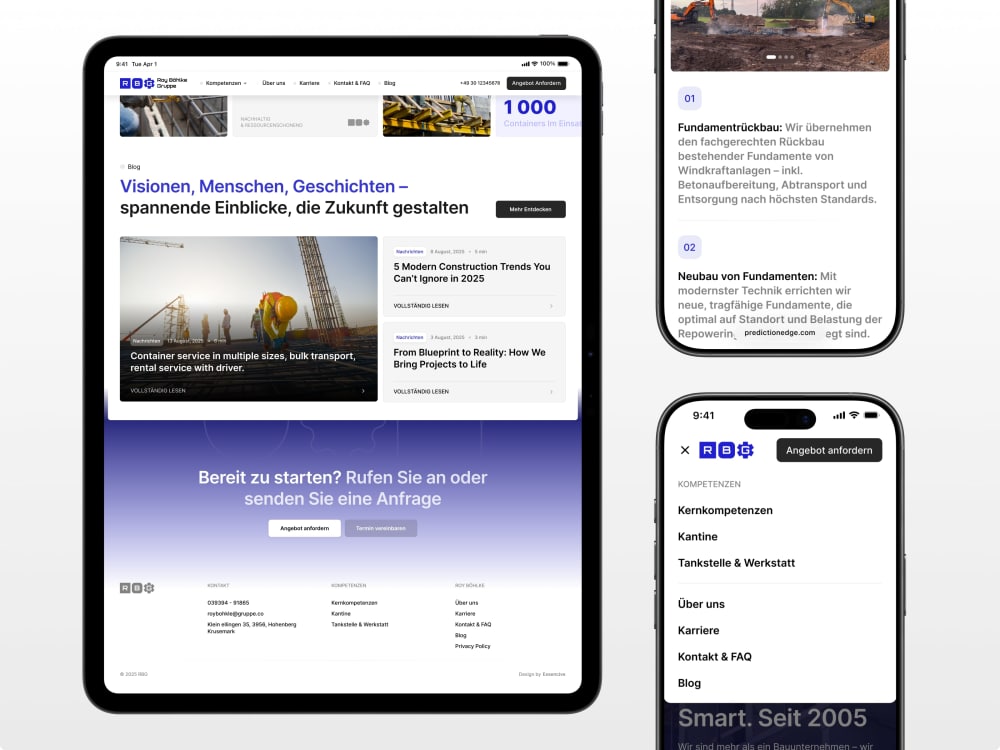The width and height of the screenshot is (1000, 750).
Task: Select Über uns in phone menu
Action: click(702, 604)
